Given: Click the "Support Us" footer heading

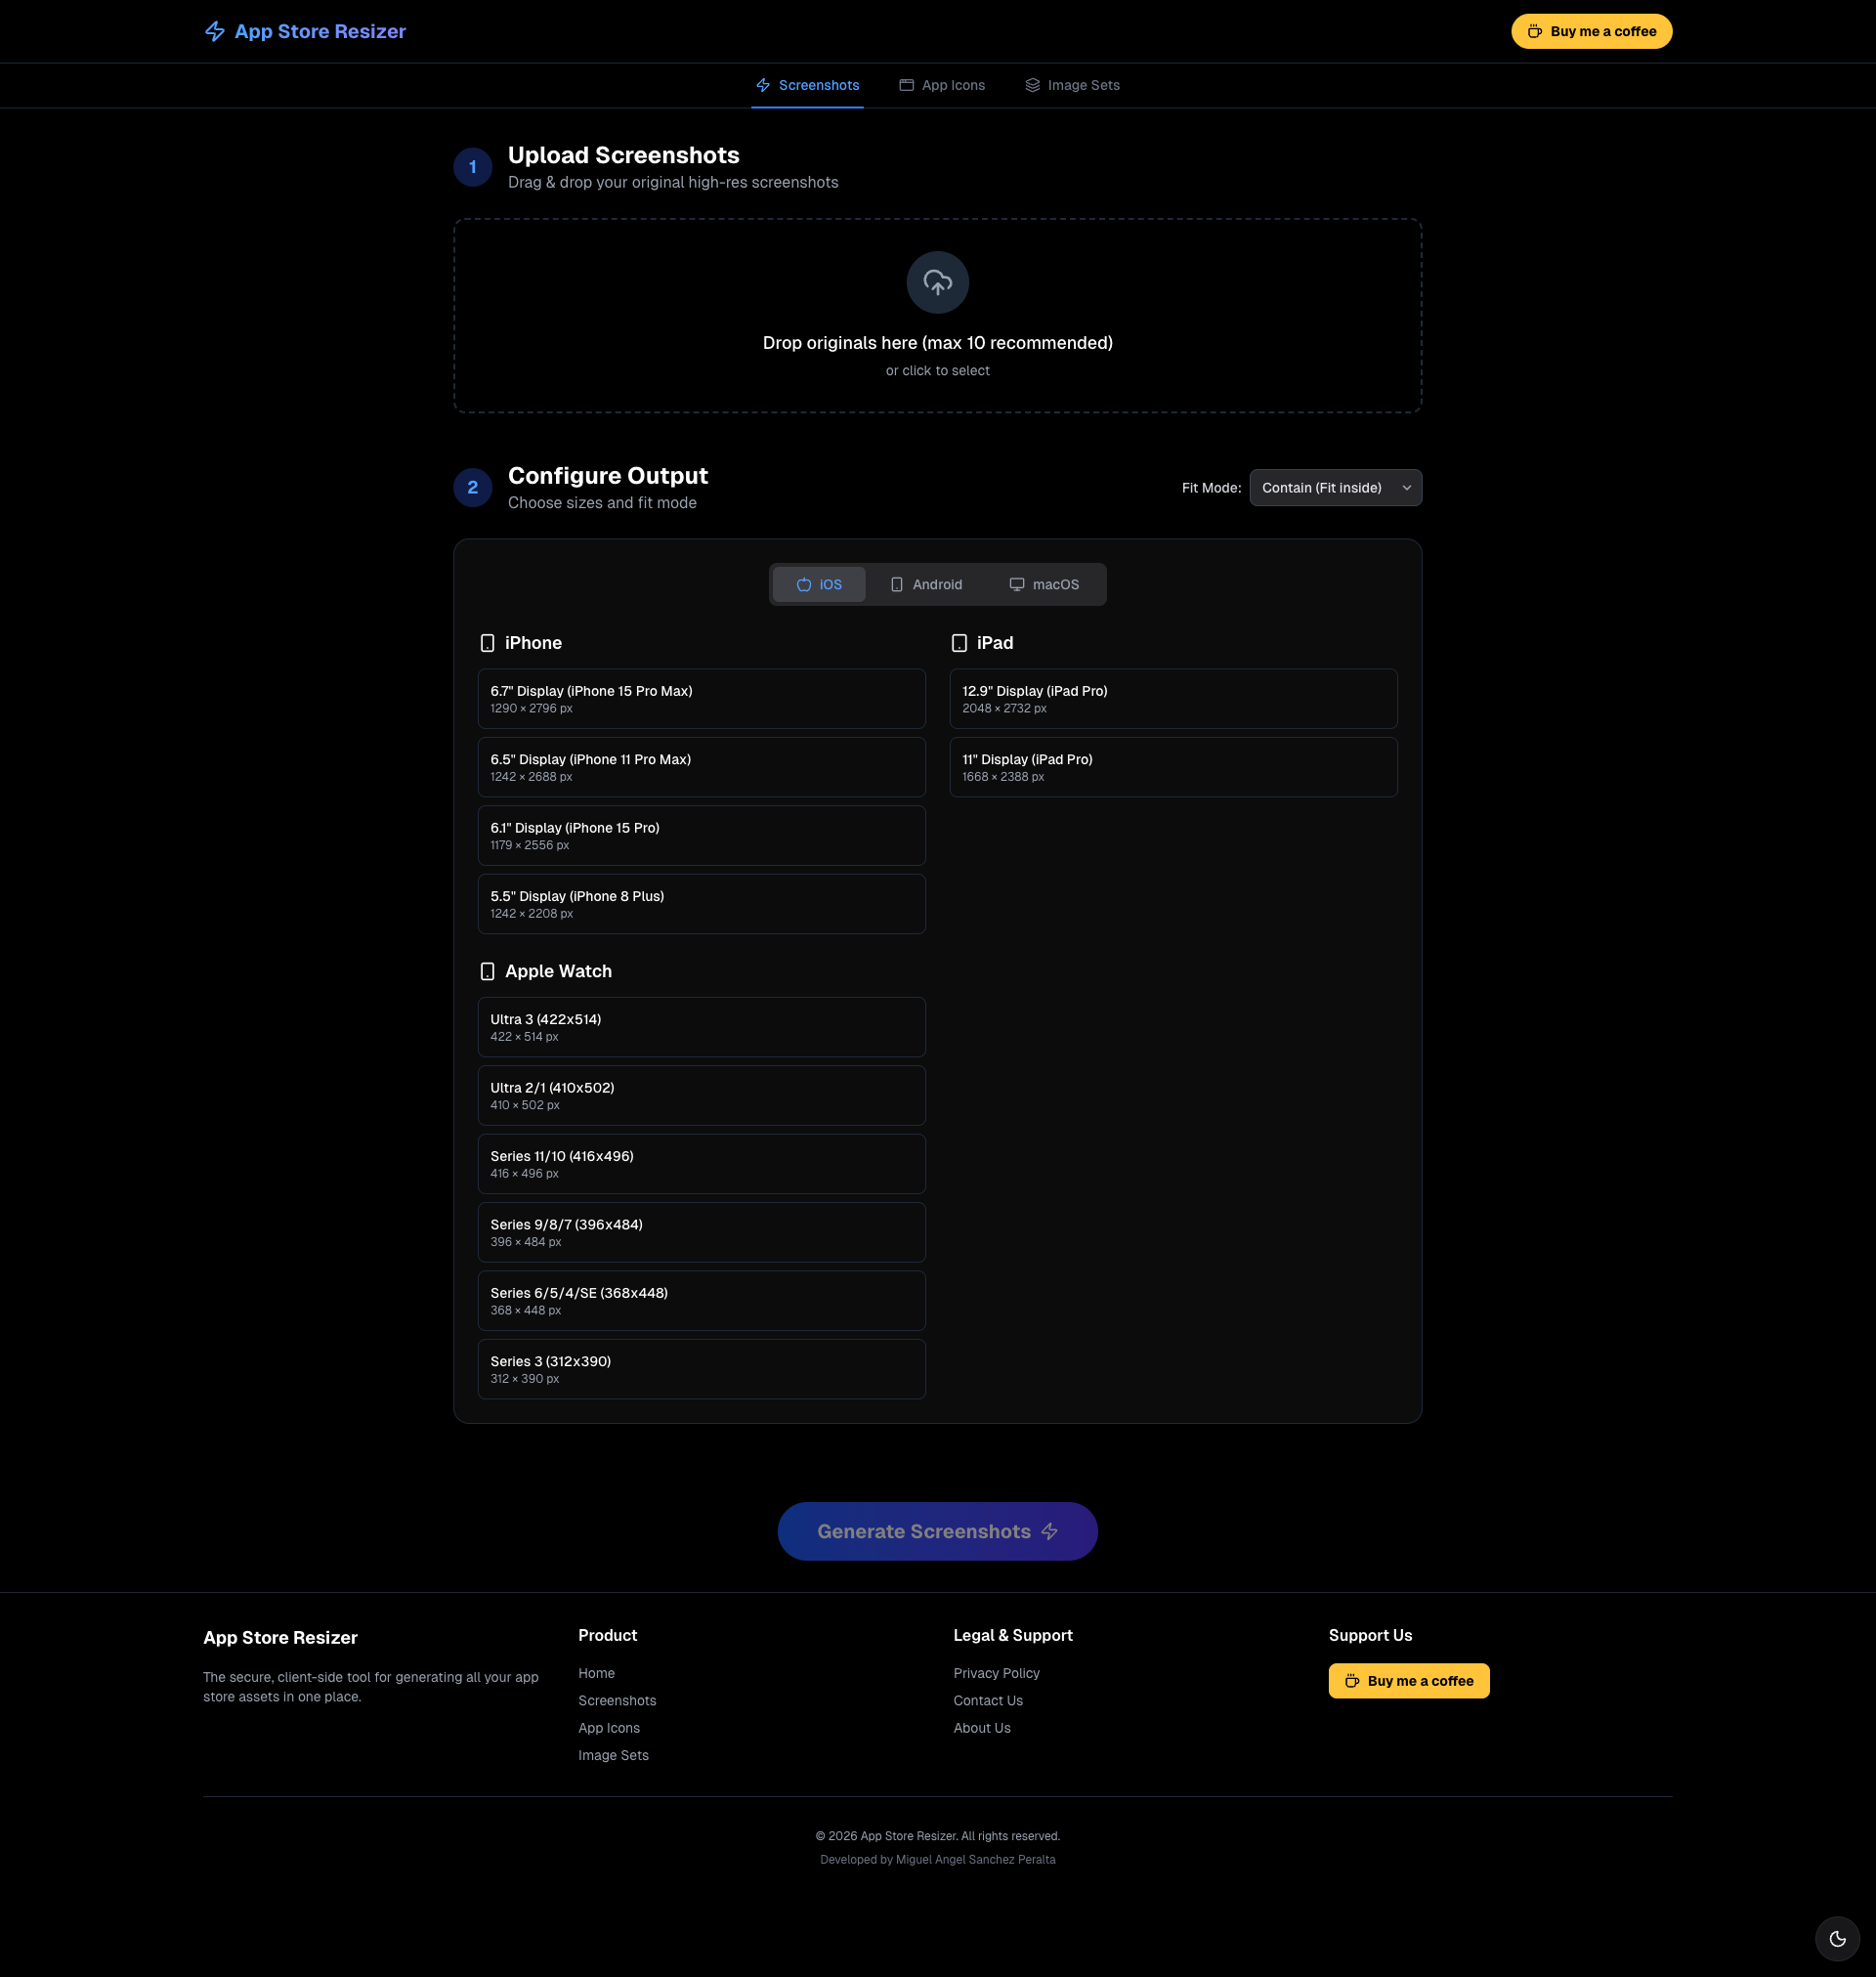Looking at the screenshot, I should pyautogui.click(x=1370, y=1634).
